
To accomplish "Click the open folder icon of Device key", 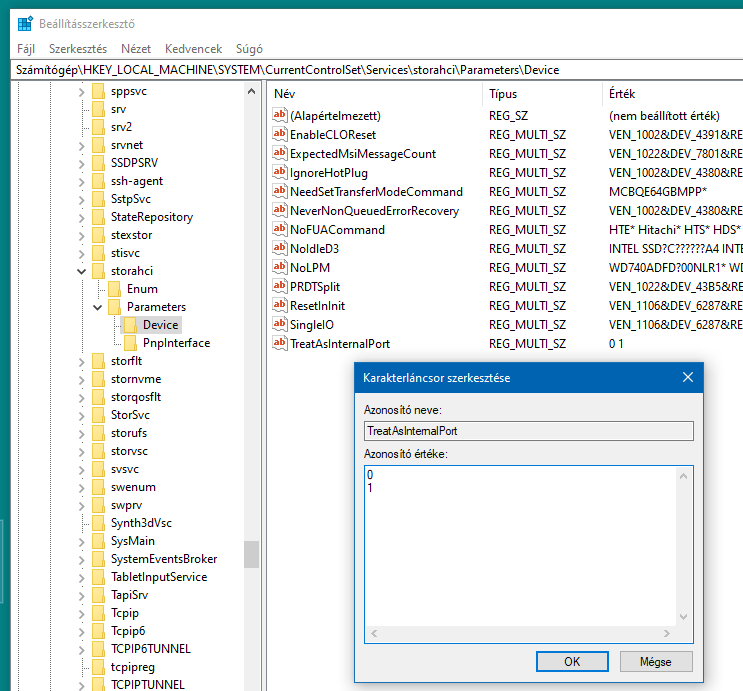I will [x=130, y=325].
